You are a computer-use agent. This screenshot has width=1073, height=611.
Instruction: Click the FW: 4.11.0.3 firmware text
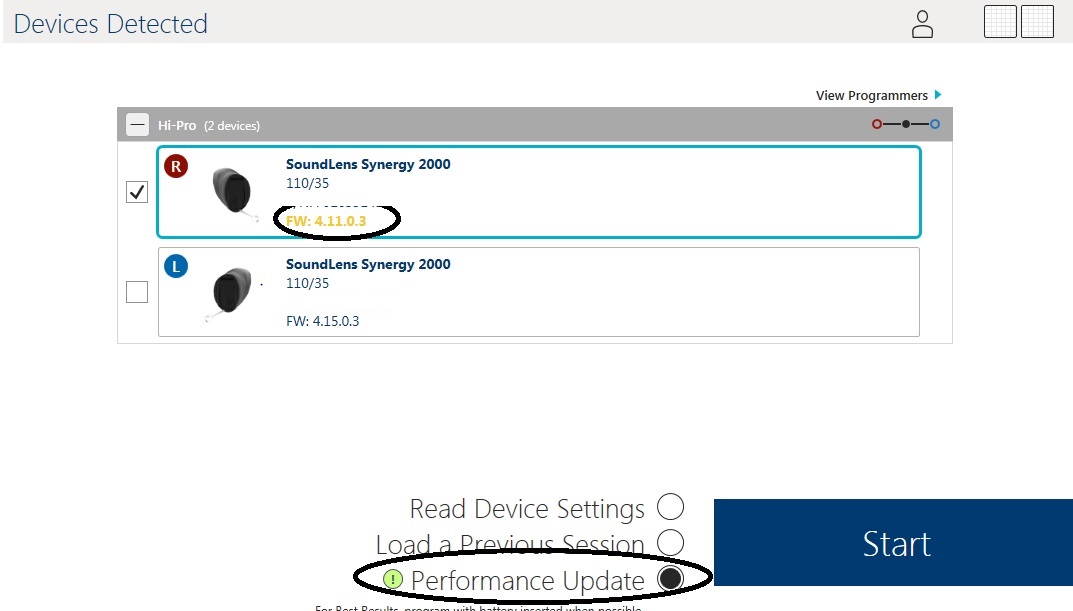[326, 221]
